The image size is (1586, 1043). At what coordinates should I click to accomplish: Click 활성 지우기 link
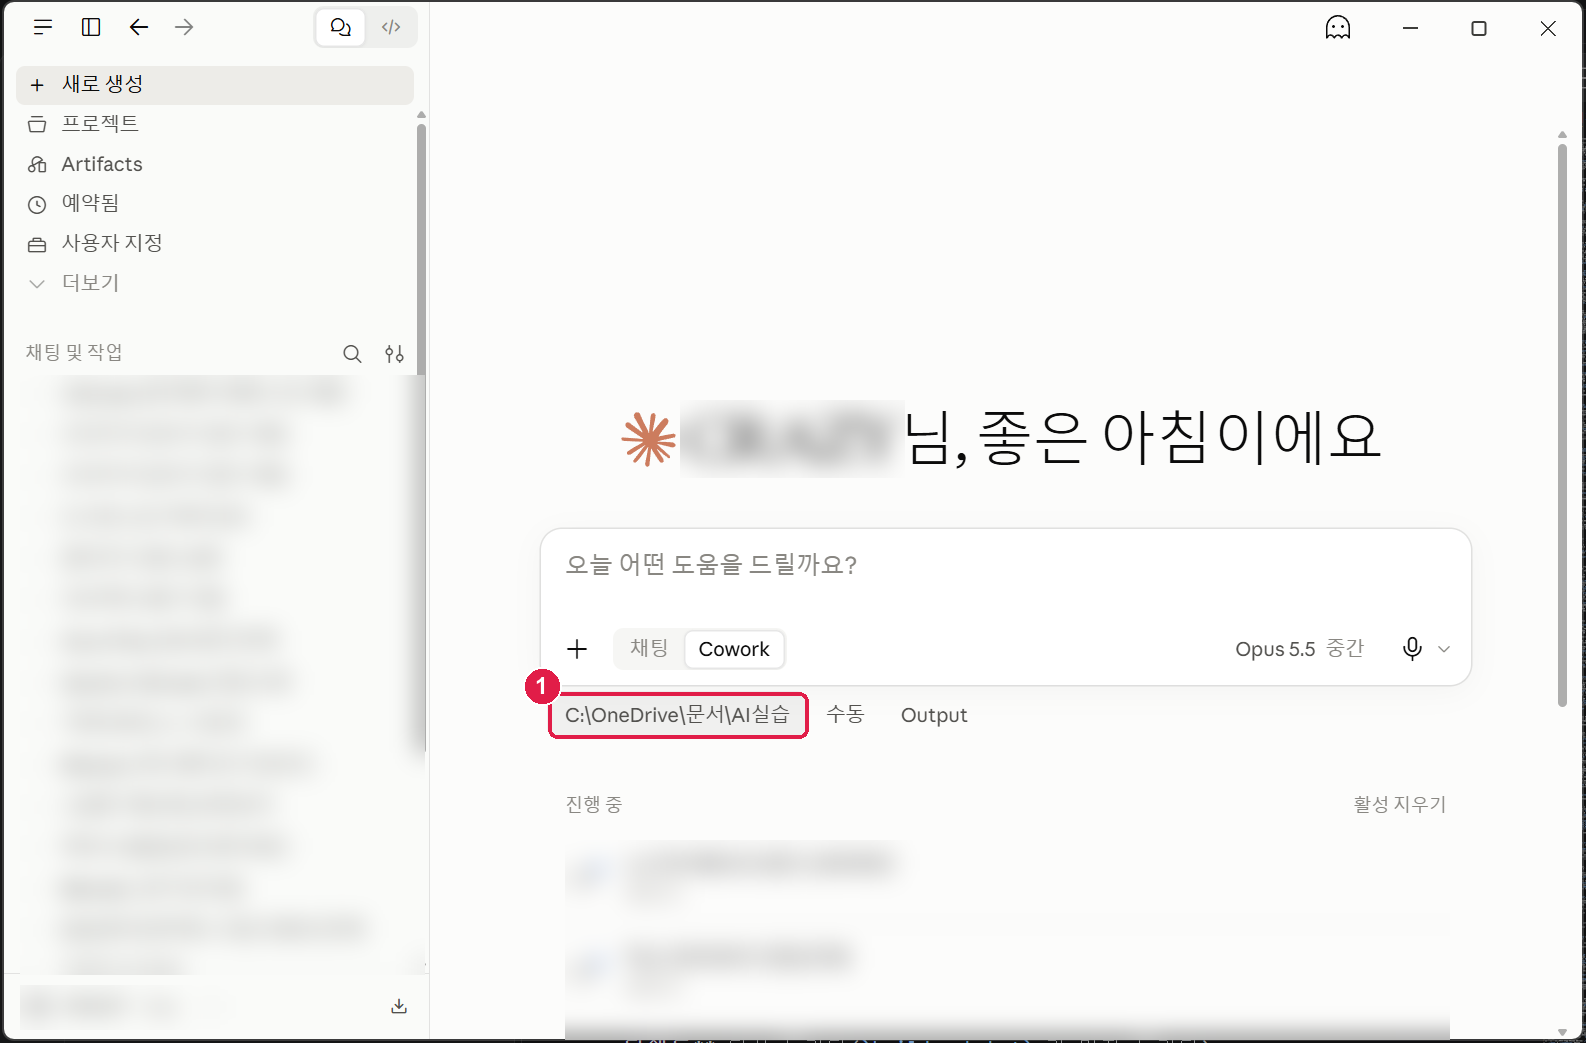1400,805
